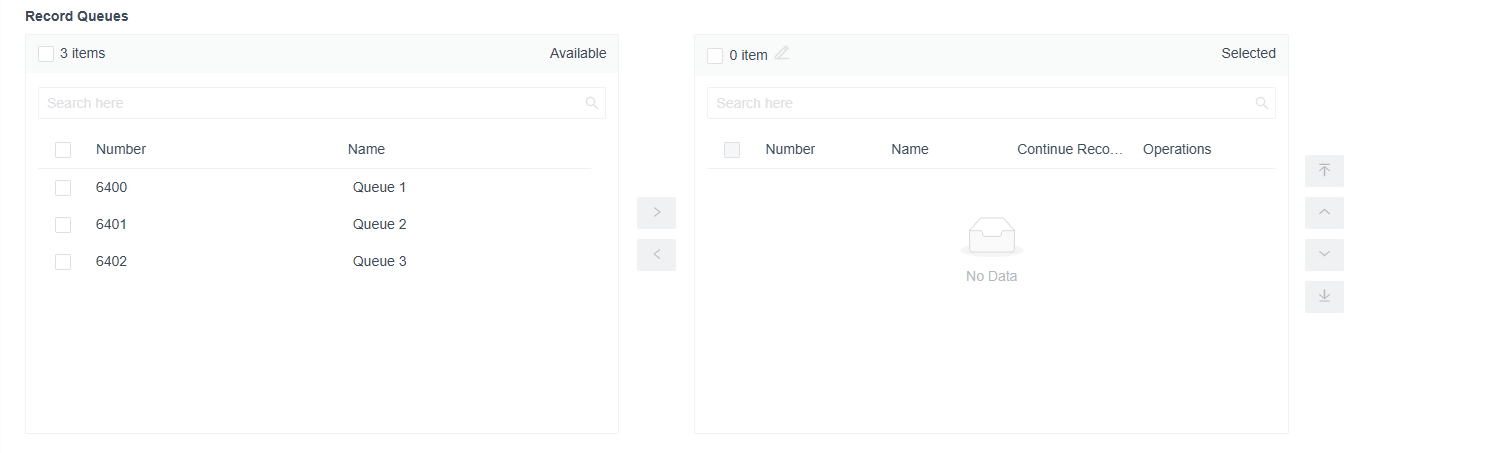
Task: Click the empty inbox No Data icon
Action: point(992,236)
